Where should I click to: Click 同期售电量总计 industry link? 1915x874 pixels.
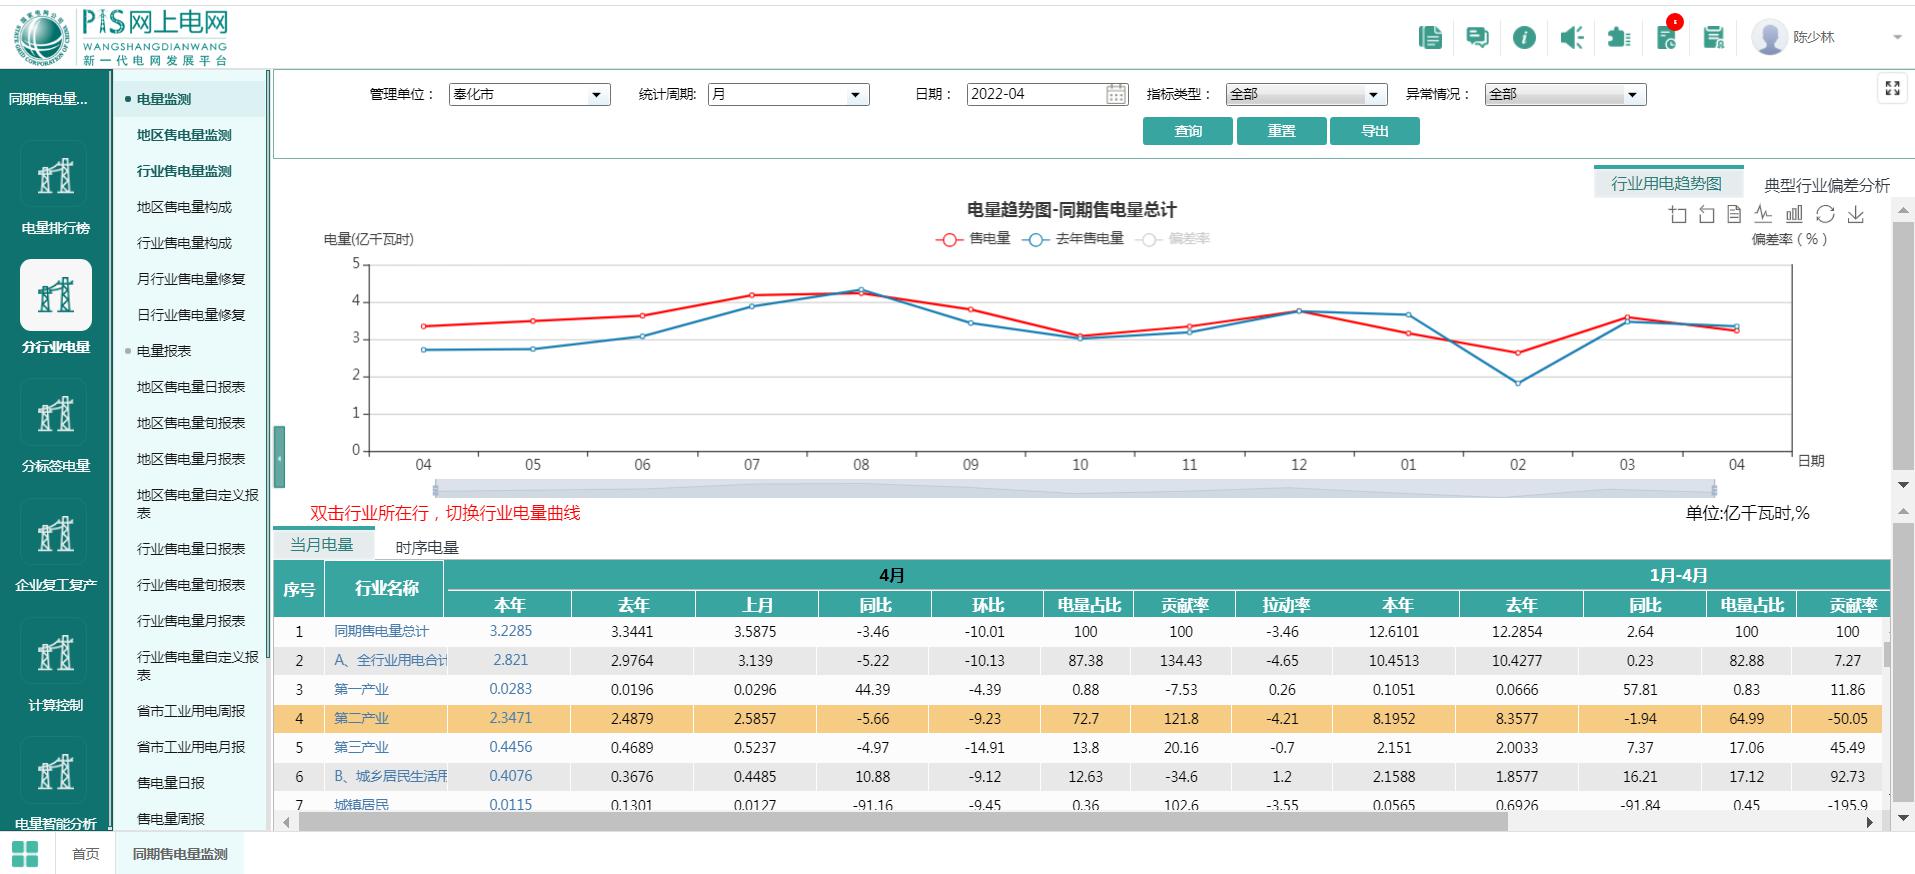[x=381, y=631]
